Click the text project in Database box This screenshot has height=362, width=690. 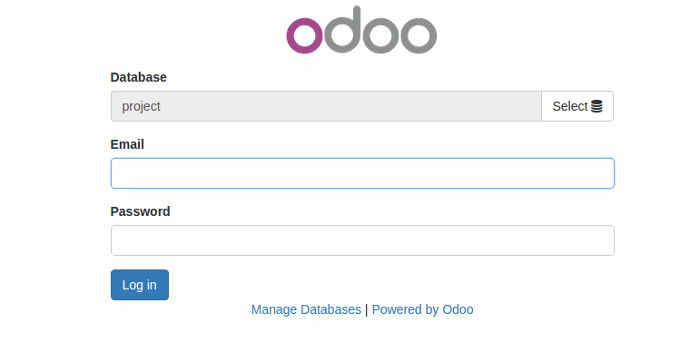141,107
